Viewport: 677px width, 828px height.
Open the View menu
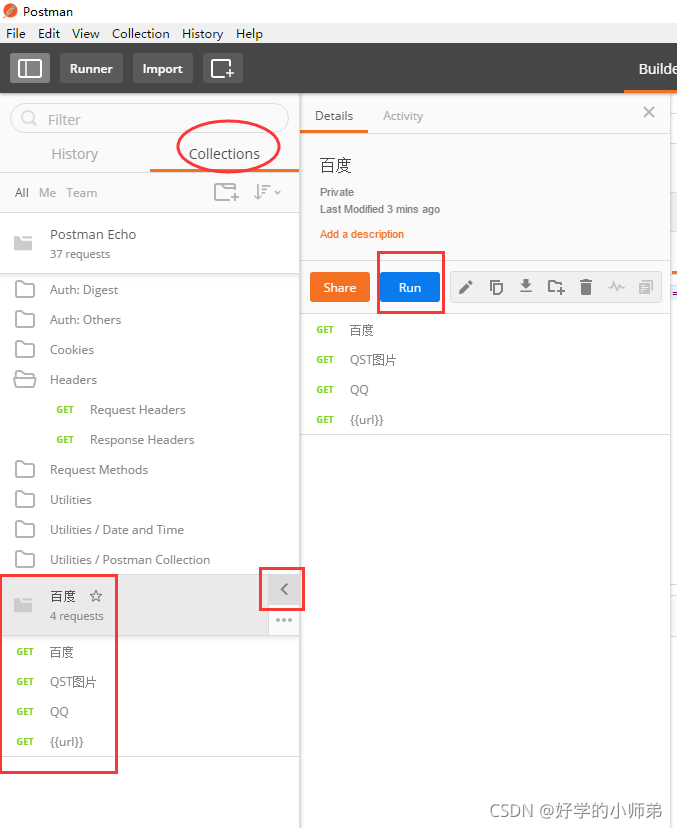[x=86, y=33]
